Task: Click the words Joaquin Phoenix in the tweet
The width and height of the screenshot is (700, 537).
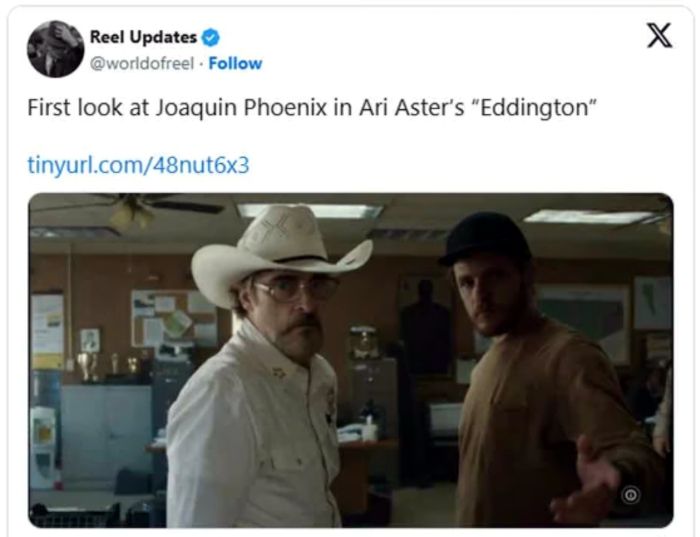Action: click(x=242, y=108)
